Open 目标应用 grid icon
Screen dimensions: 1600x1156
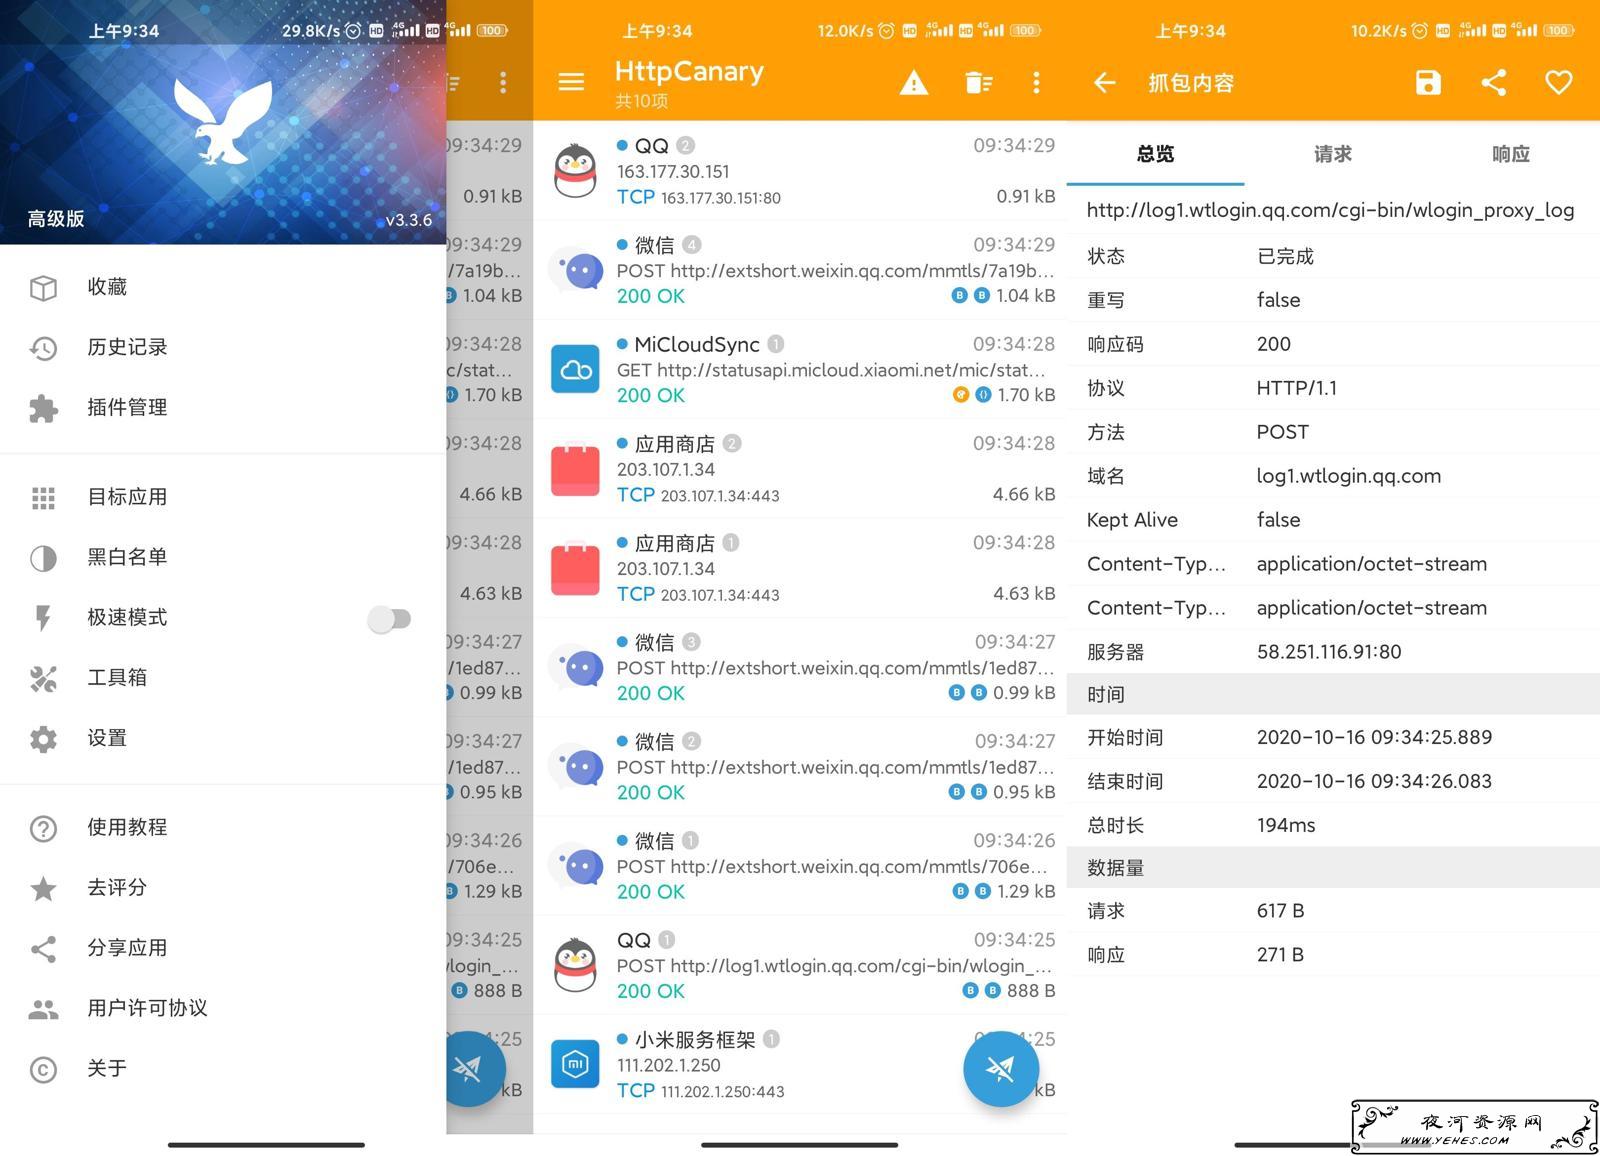tap(43, 498)
